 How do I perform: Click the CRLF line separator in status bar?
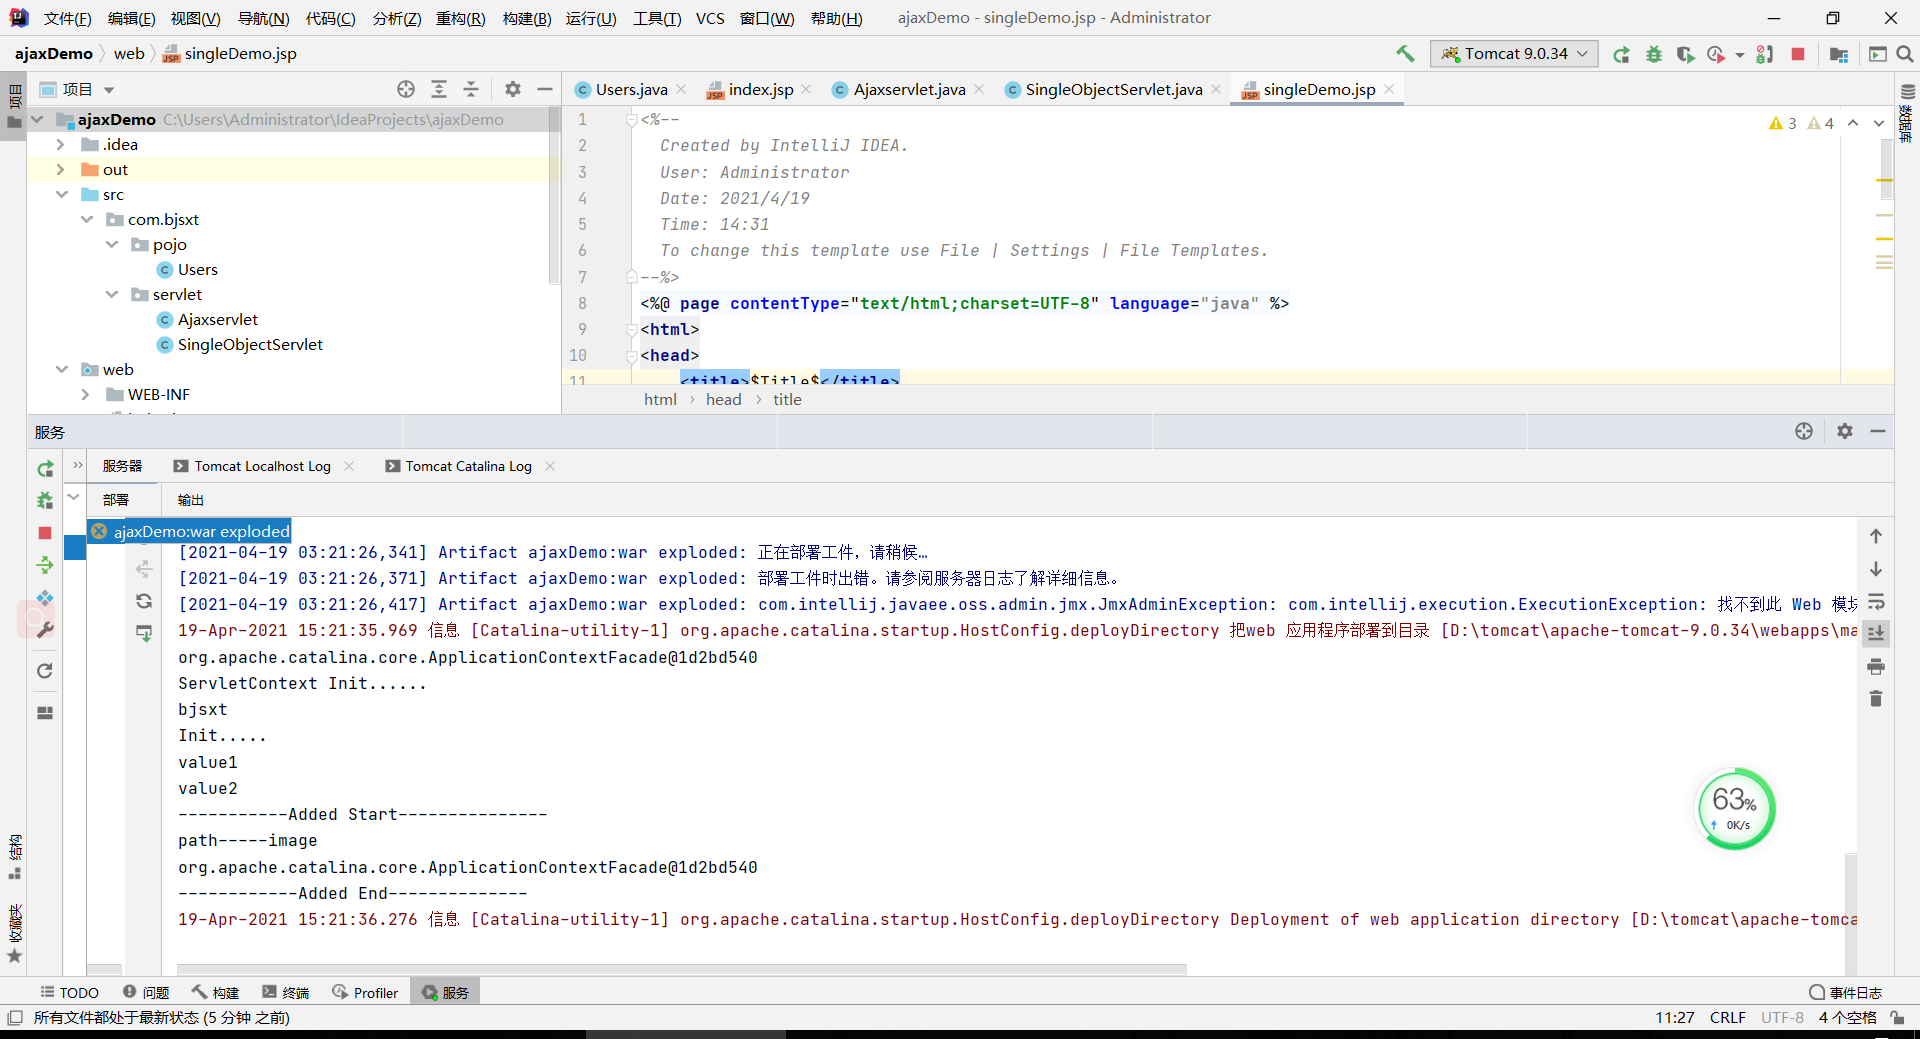tap(1727, 1017)
